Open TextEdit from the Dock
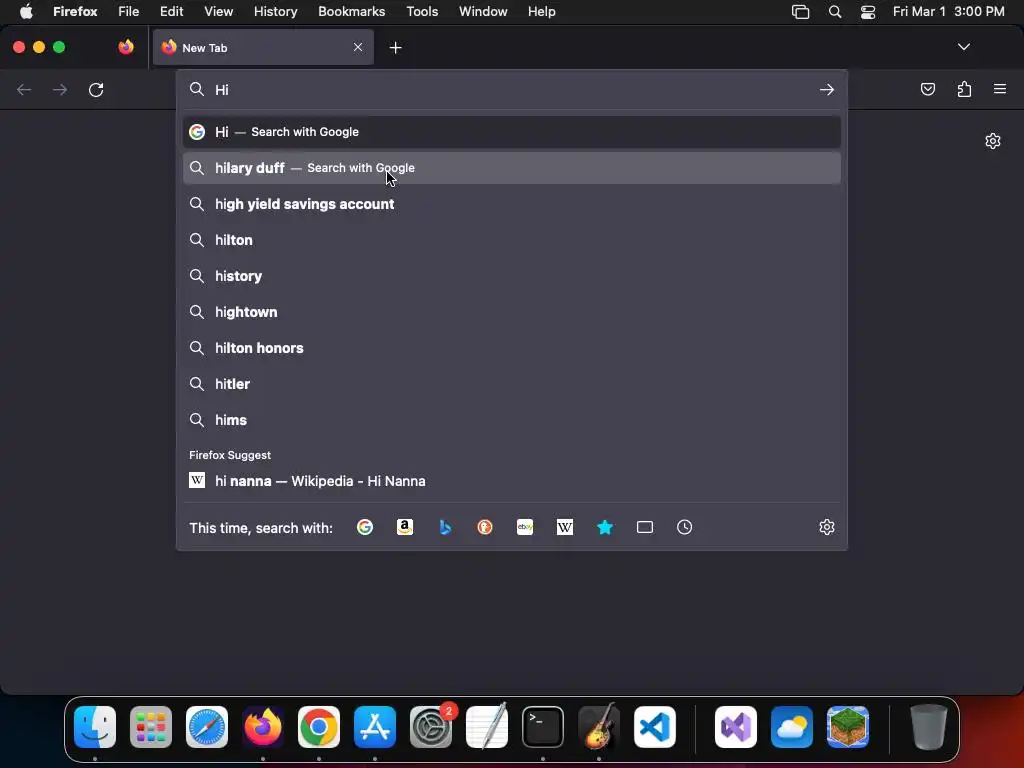Image resolution: width=1024 pixels, height=768 pixels. [x=487, y=726]
